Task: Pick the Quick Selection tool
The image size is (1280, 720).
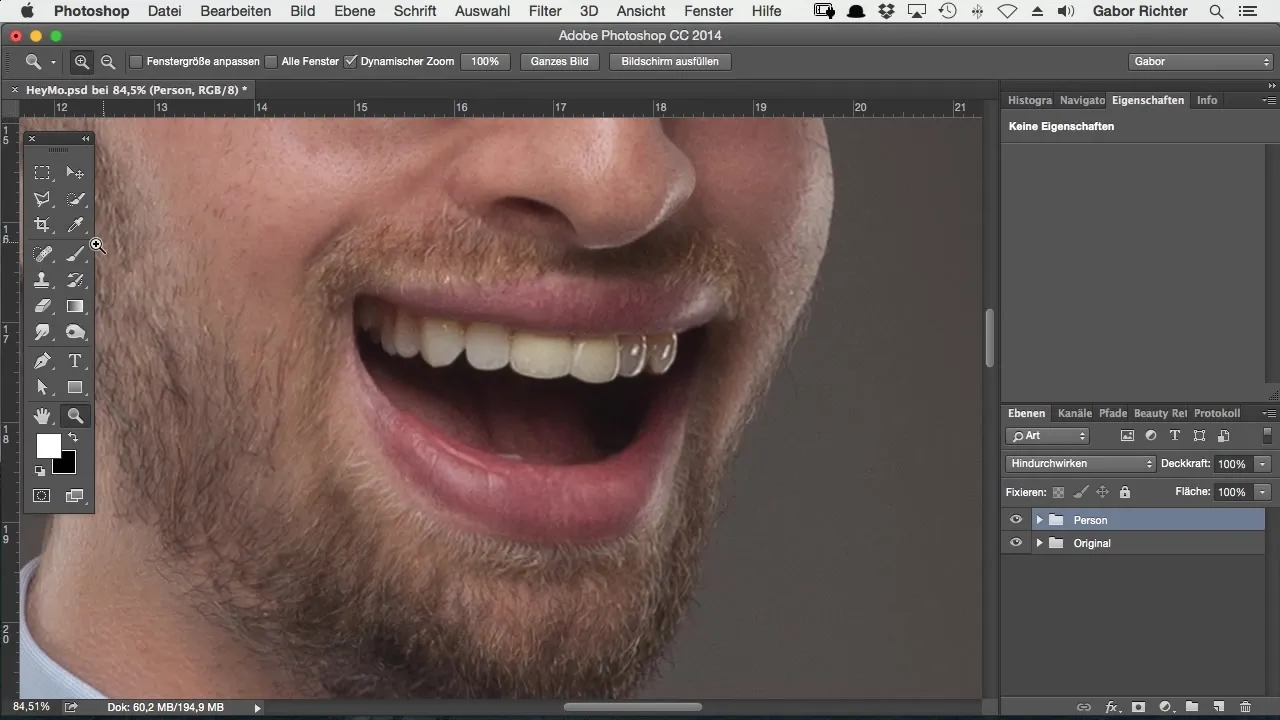Action: click(75, 200)
